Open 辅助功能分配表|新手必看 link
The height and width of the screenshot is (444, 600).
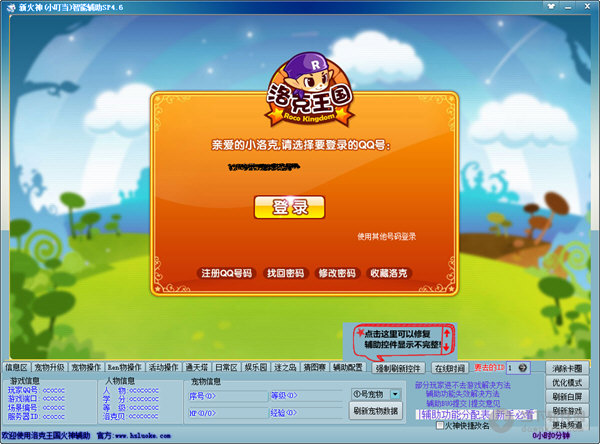tap(477, 415)
